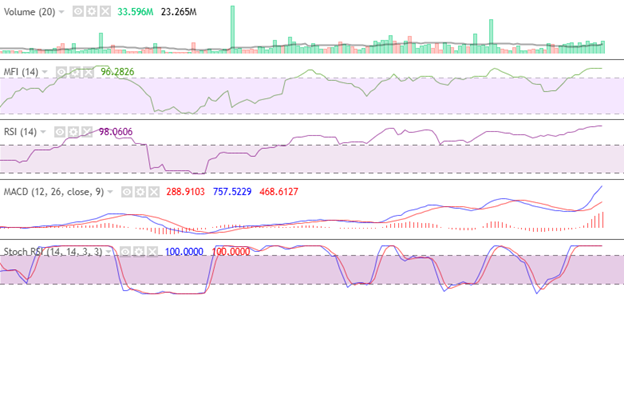624x398 pixels.
Task: Open RSI indicator settings gear
Action: tap(73, 132)
